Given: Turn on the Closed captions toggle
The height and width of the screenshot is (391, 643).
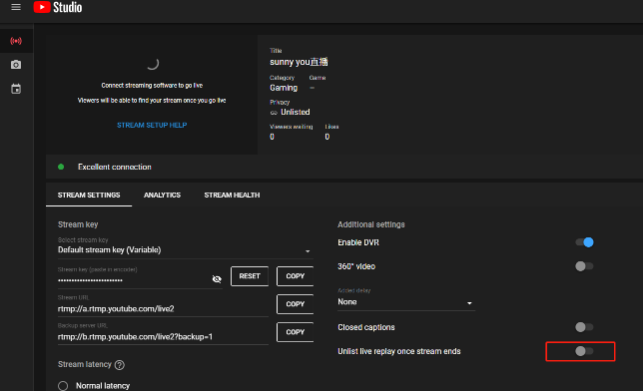Looking at the screenshot, I should click(584, 327).
